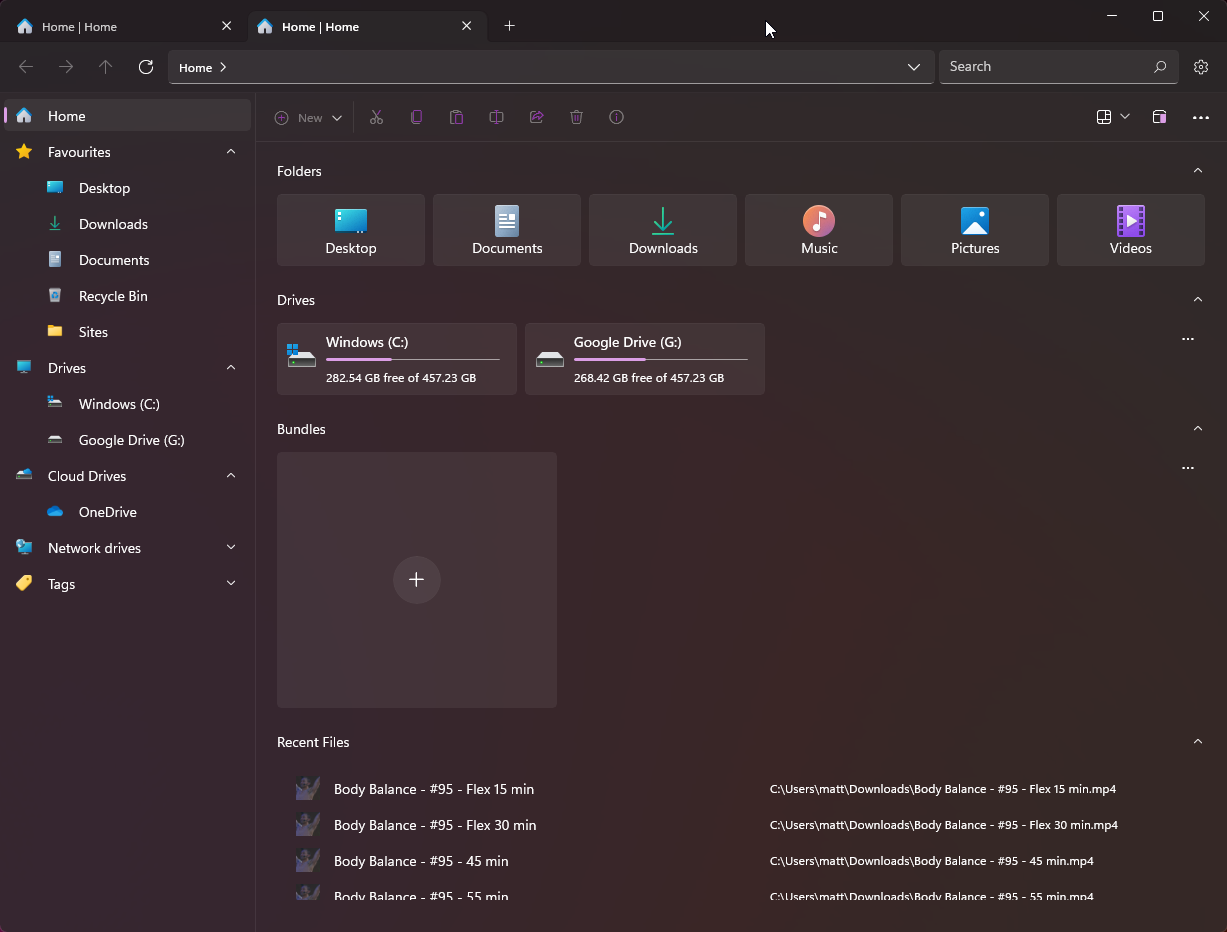This screenshot has width=1227, height=932.
Task: Click the Home breadcrumb in address bar
Action: [195, 68]
